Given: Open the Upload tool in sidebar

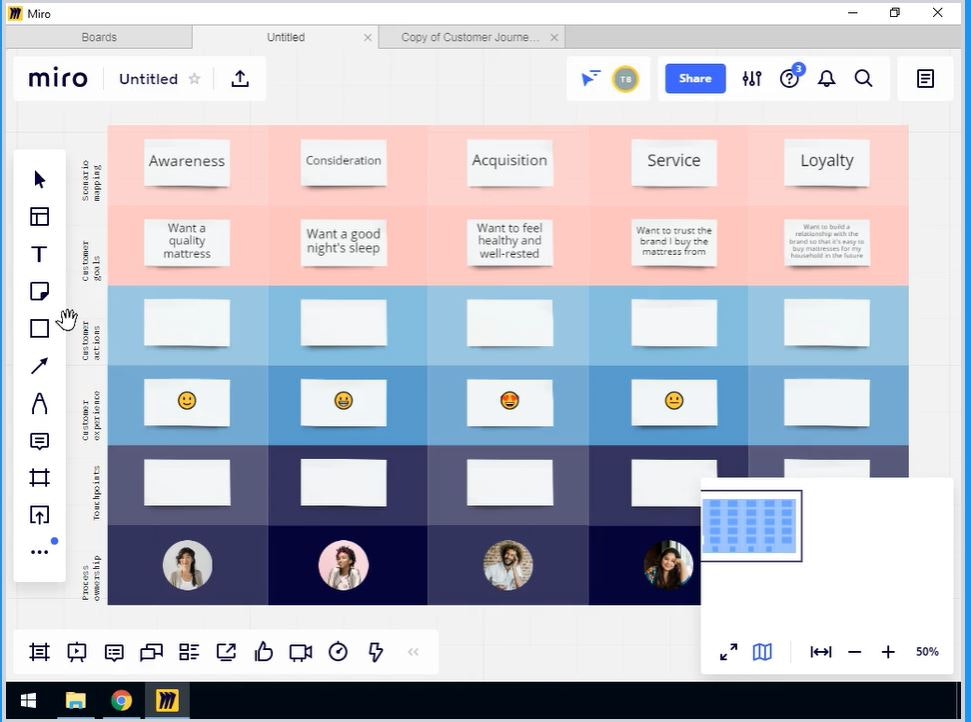Looking at the screenshot, I should [40, 515].
